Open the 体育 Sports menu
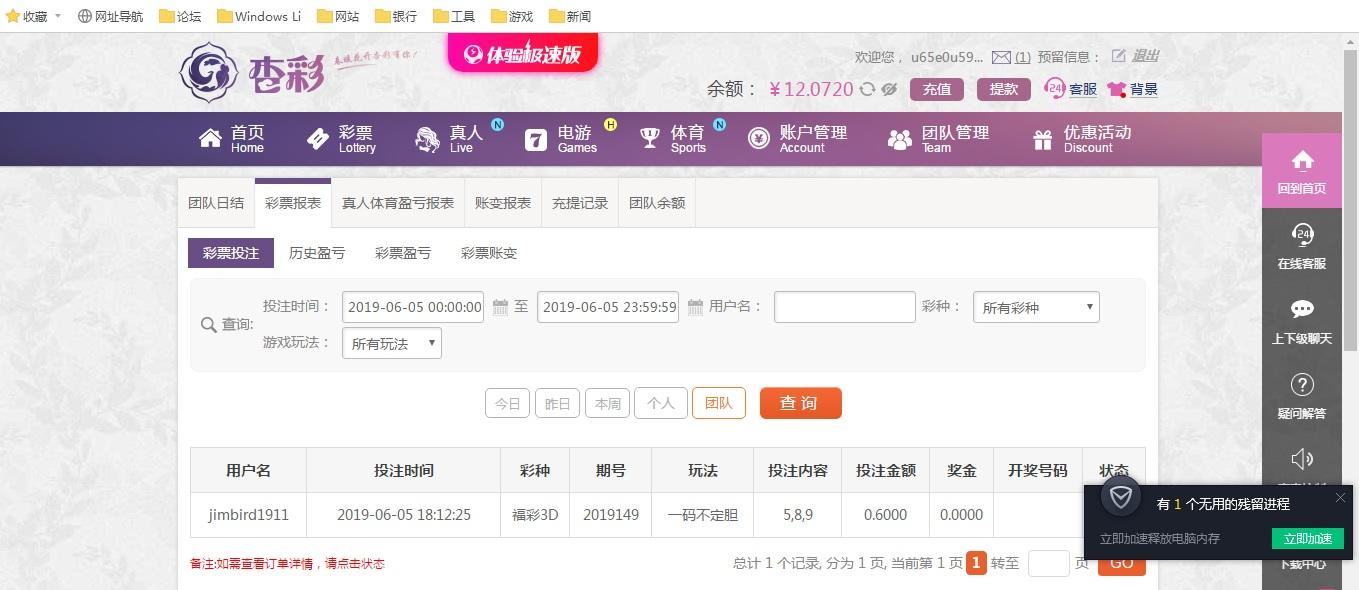 click(x=674, y=139)
